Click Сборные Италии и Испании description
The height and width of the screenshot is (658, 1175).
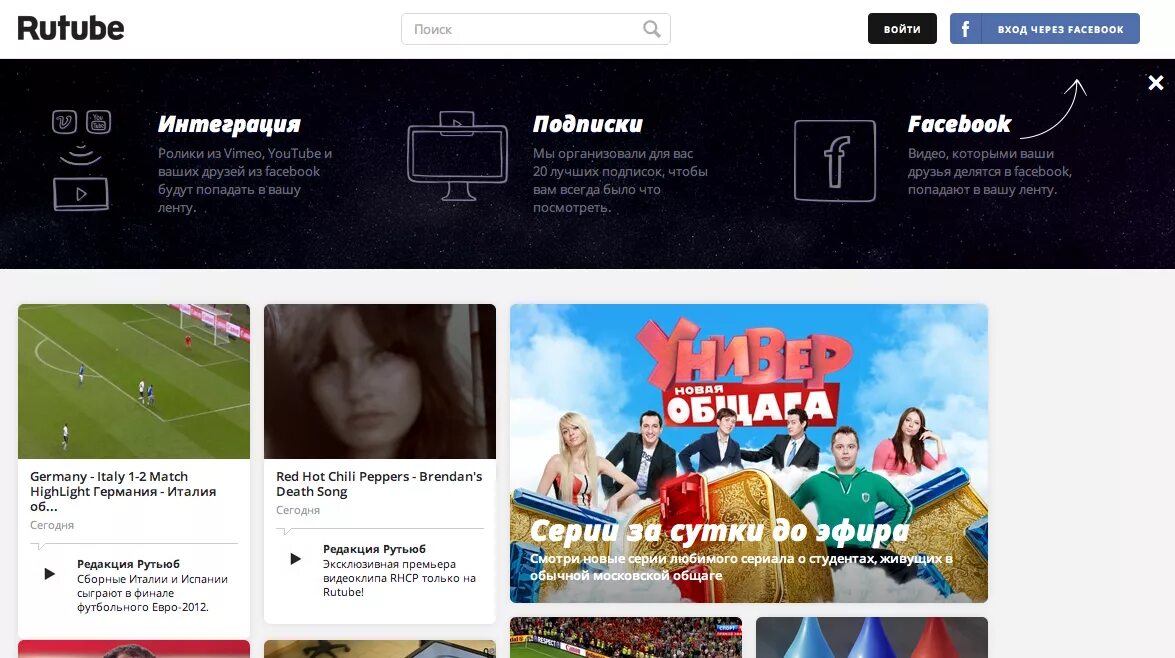point(152,593)
